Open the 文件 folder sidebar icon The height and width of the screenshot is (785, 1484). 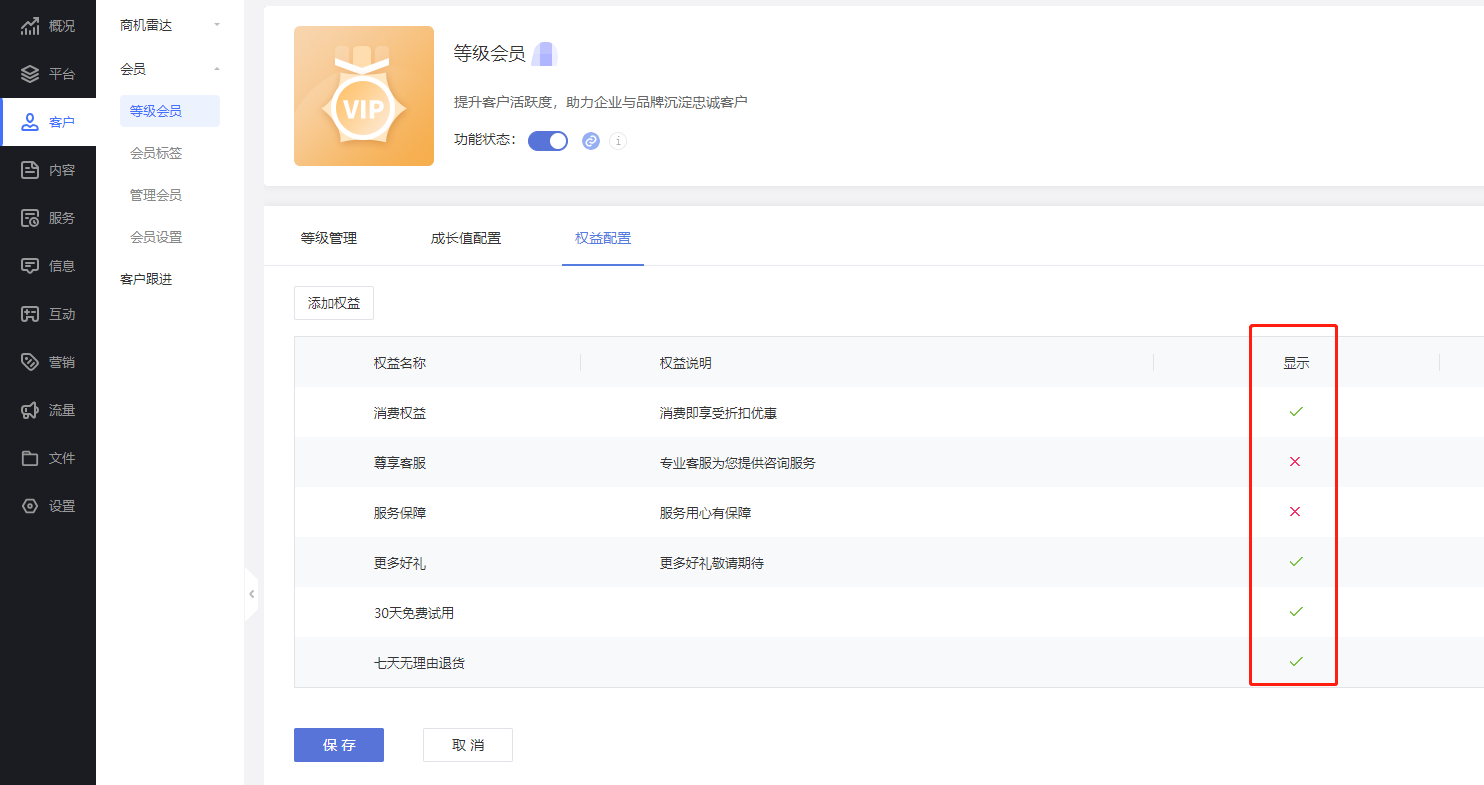click(31, 458)
